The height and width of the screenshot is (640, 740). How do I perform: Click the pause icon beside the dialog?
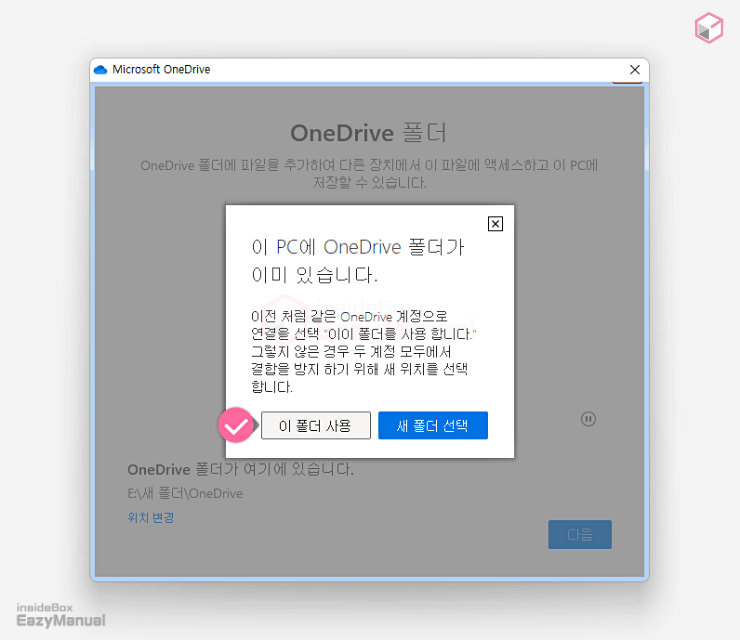click(x=588, y=419)
